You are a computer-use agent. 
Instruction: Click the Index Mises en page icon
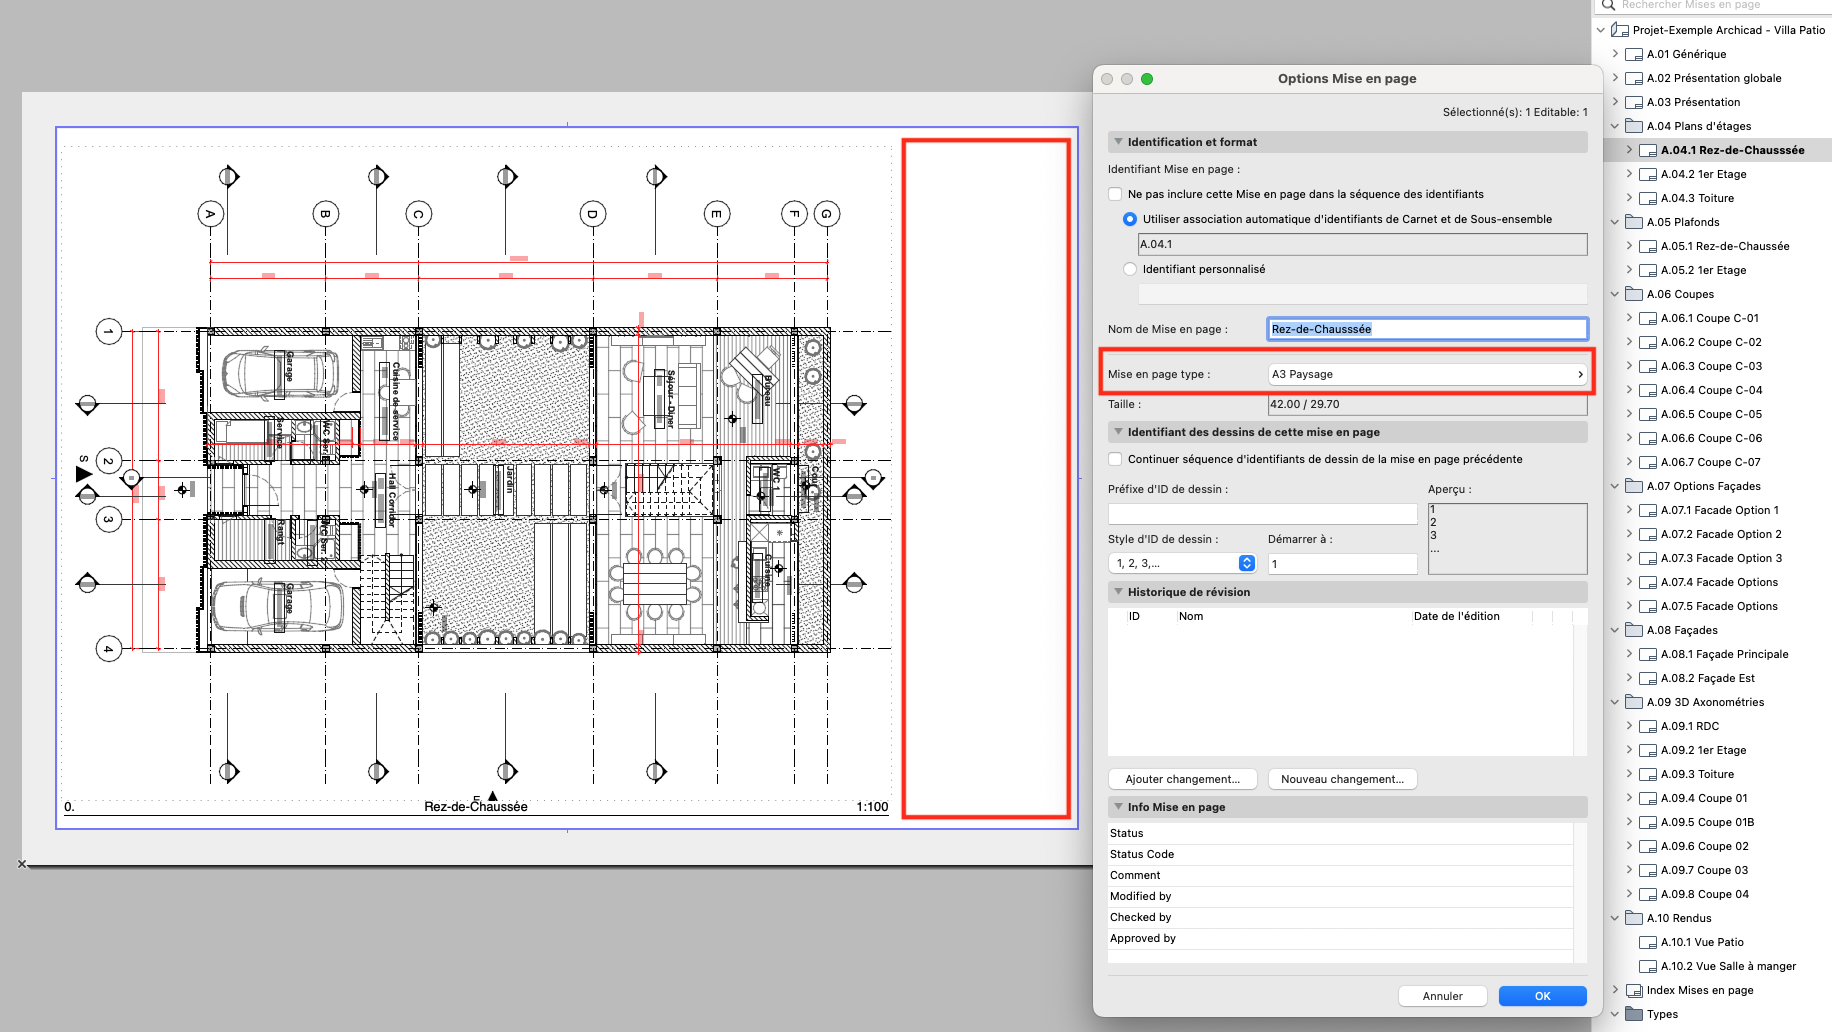tap(1634, 990)
